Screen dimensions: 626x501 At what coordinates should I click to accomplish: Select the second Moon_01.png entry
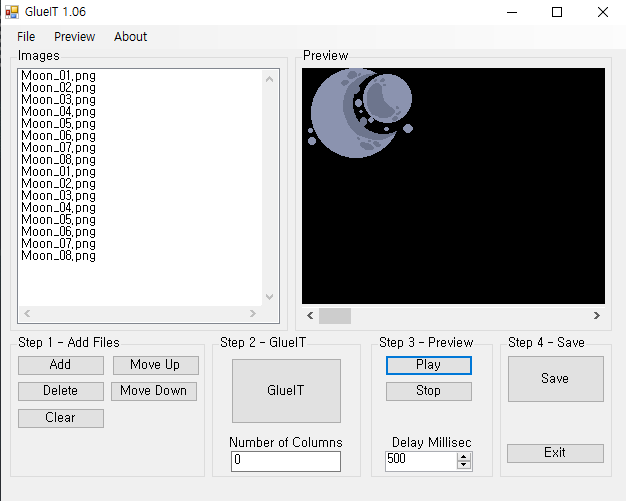pyautogui.click(x=58, y=171)
